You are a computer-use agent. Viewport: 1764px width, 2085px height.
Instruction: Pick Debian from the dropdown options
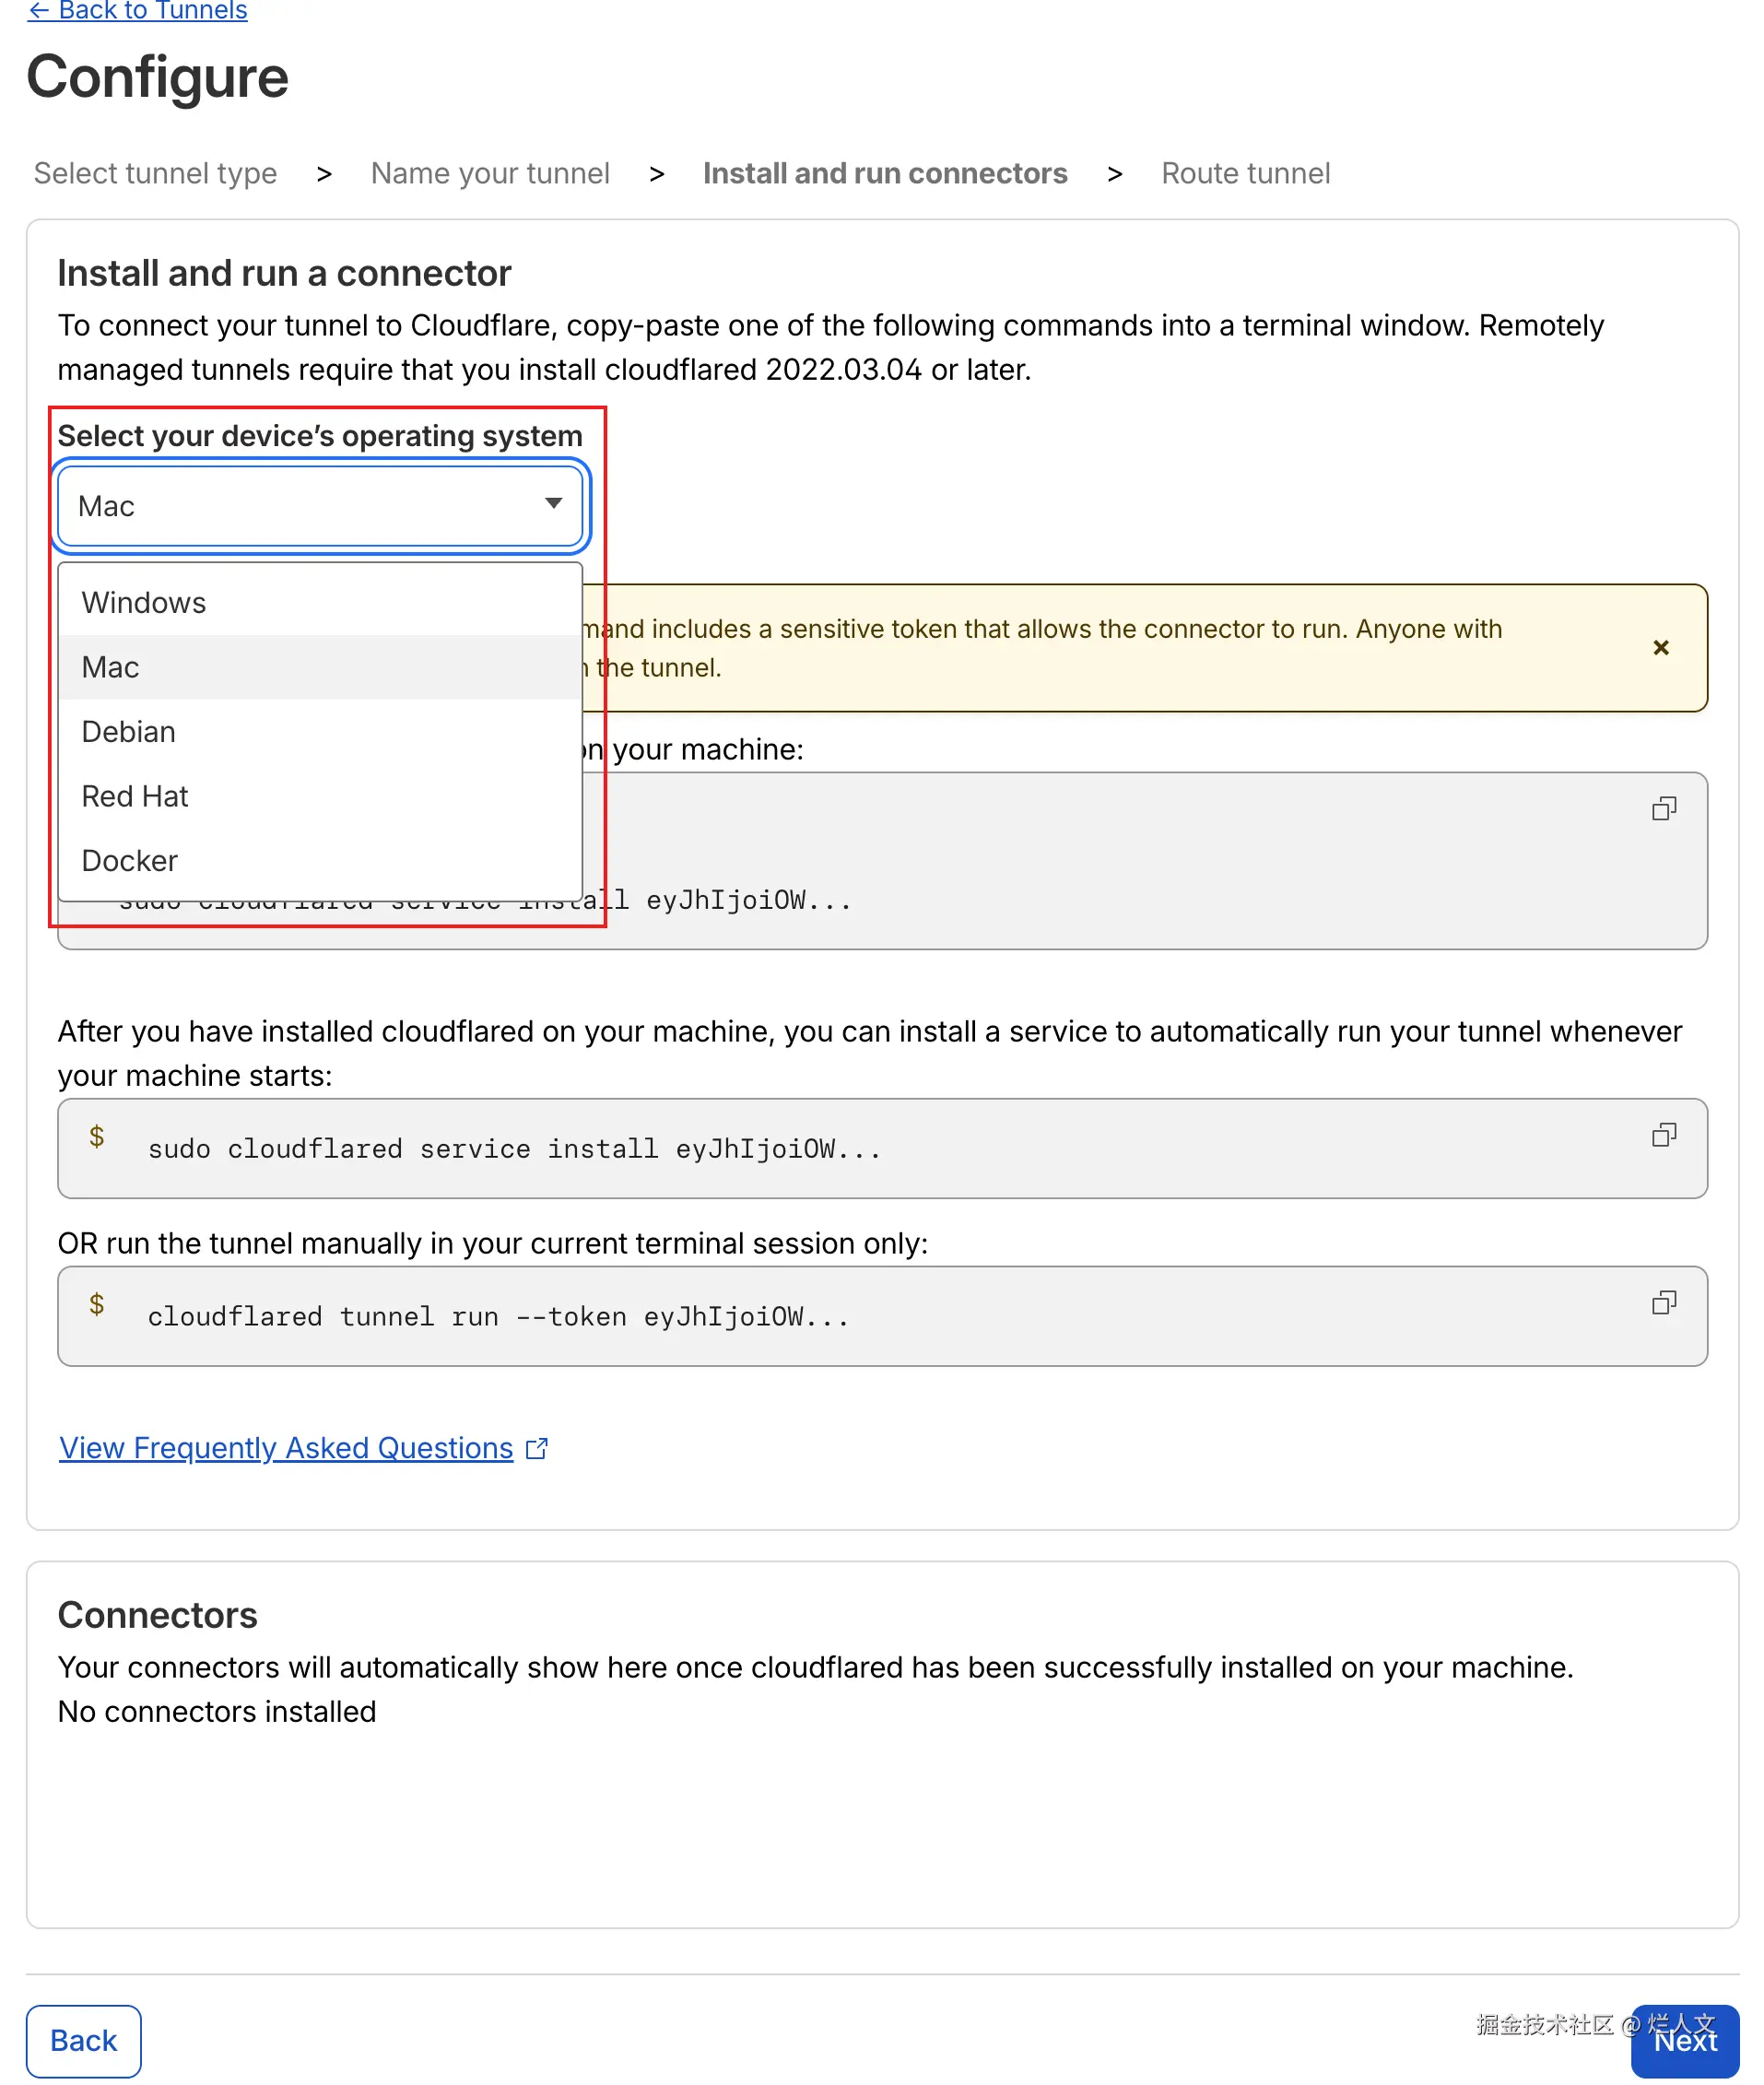[128, 732]
